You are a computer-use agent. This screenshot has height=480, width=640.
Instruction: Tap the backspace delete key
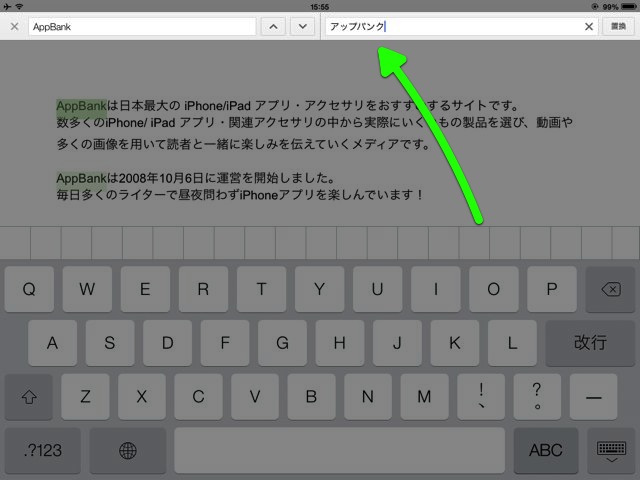(611, 289)
